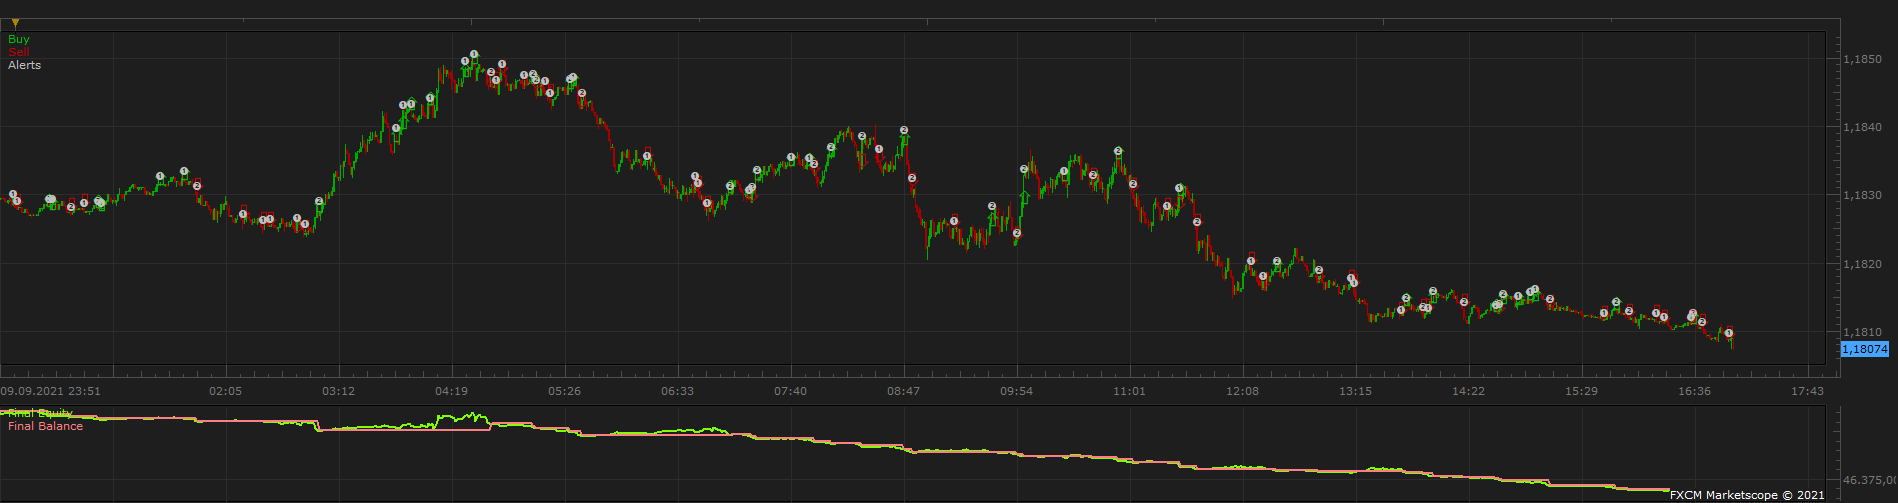The width and height of the screenshot is (1898, 503).
Task: Click the 09:54 time axis label
Action: click(x=1016, y=391)
